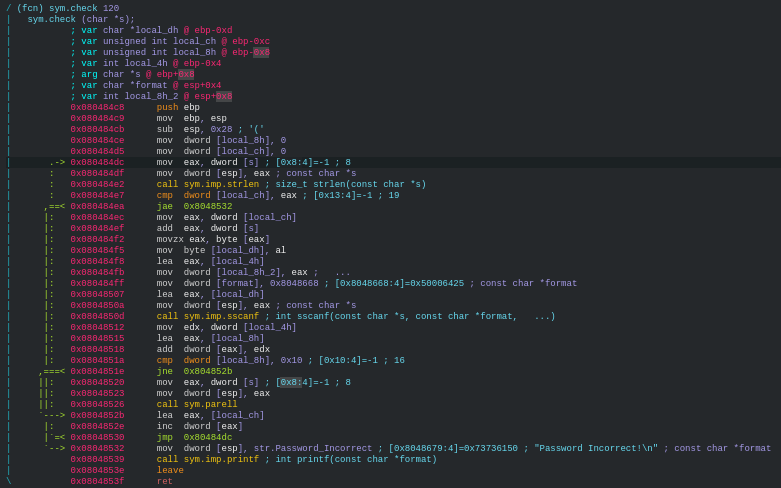Select cmp dword local_8h, 0x10 instruction
781x488 pixels.
(229, 360)
